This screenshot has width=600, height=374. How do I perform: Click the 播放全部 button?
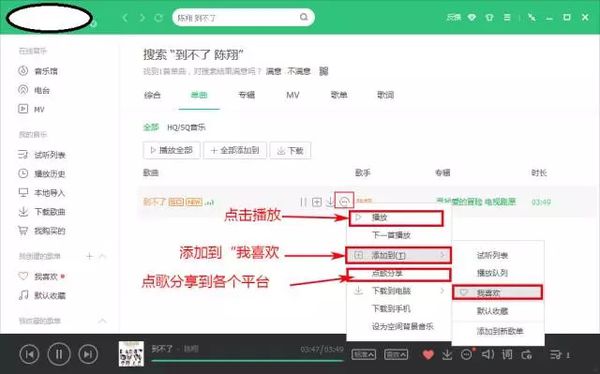[x=171, y=150]
